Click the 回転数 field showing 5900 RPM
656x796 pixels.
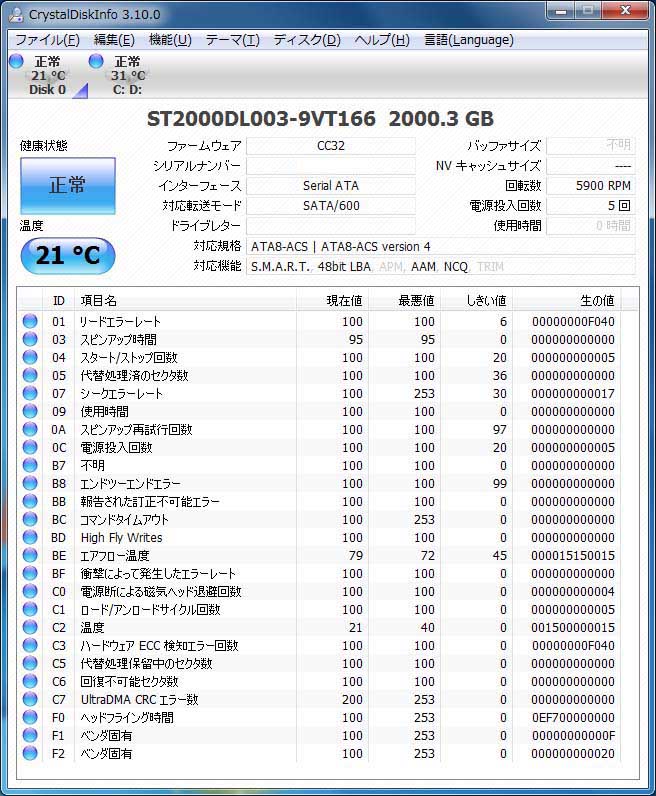click(x=591, y=186)
